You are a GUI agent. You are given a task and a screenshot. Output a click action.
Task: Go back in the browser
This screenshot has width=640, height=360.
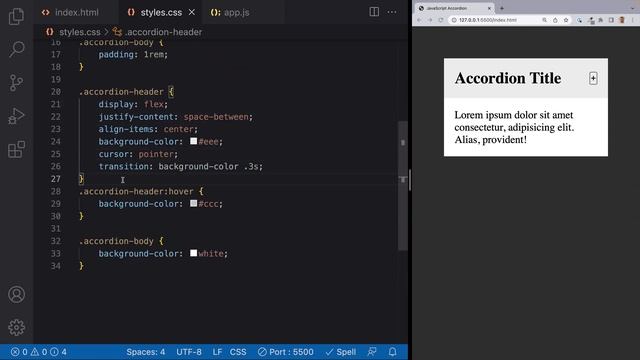pyautogui.click(x=419, y=20)
